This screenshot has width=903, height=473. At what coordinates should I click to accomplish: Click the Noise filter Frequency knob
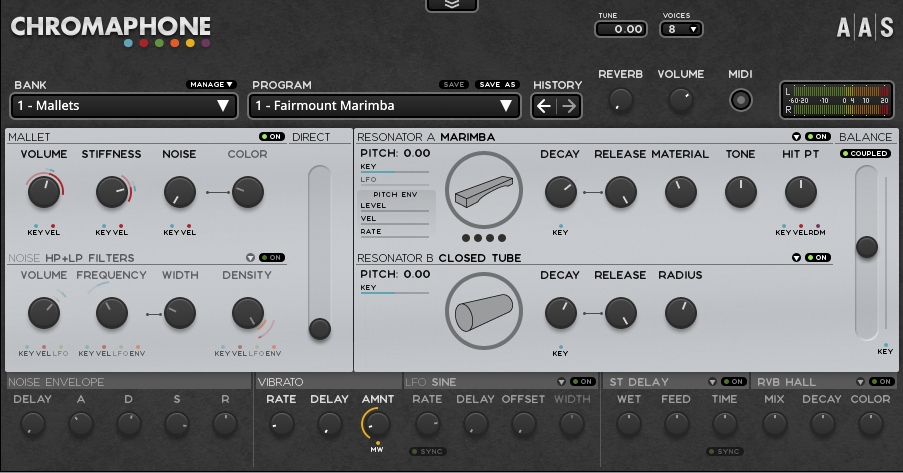pyautogui.click(x=112, y=313)
